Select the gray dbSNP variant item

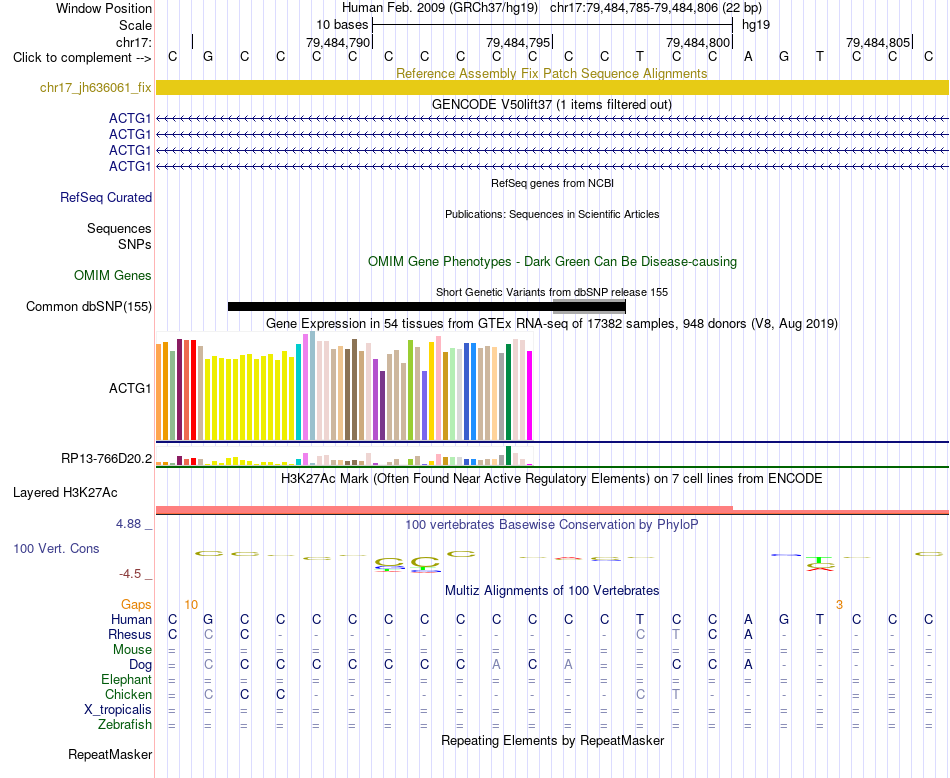pos(589,307)
